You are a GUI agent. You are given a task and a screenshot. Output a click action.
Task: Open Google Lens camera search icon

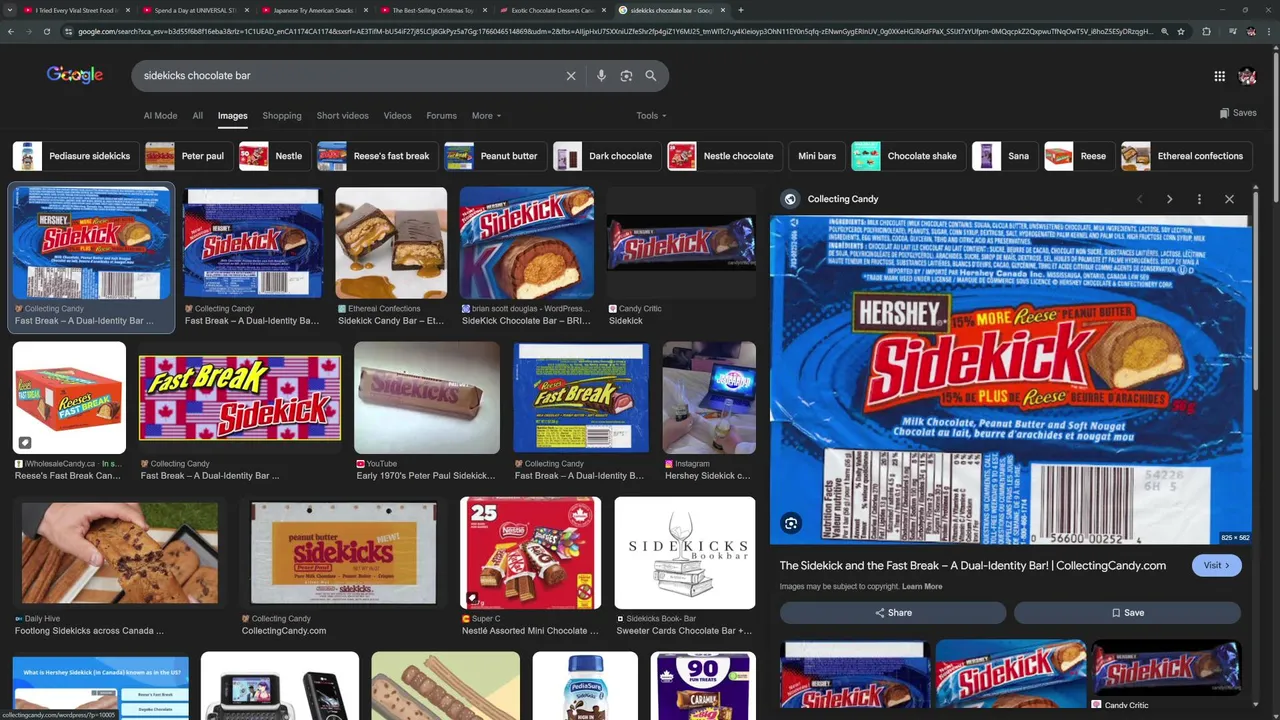(x=626, y=76)
